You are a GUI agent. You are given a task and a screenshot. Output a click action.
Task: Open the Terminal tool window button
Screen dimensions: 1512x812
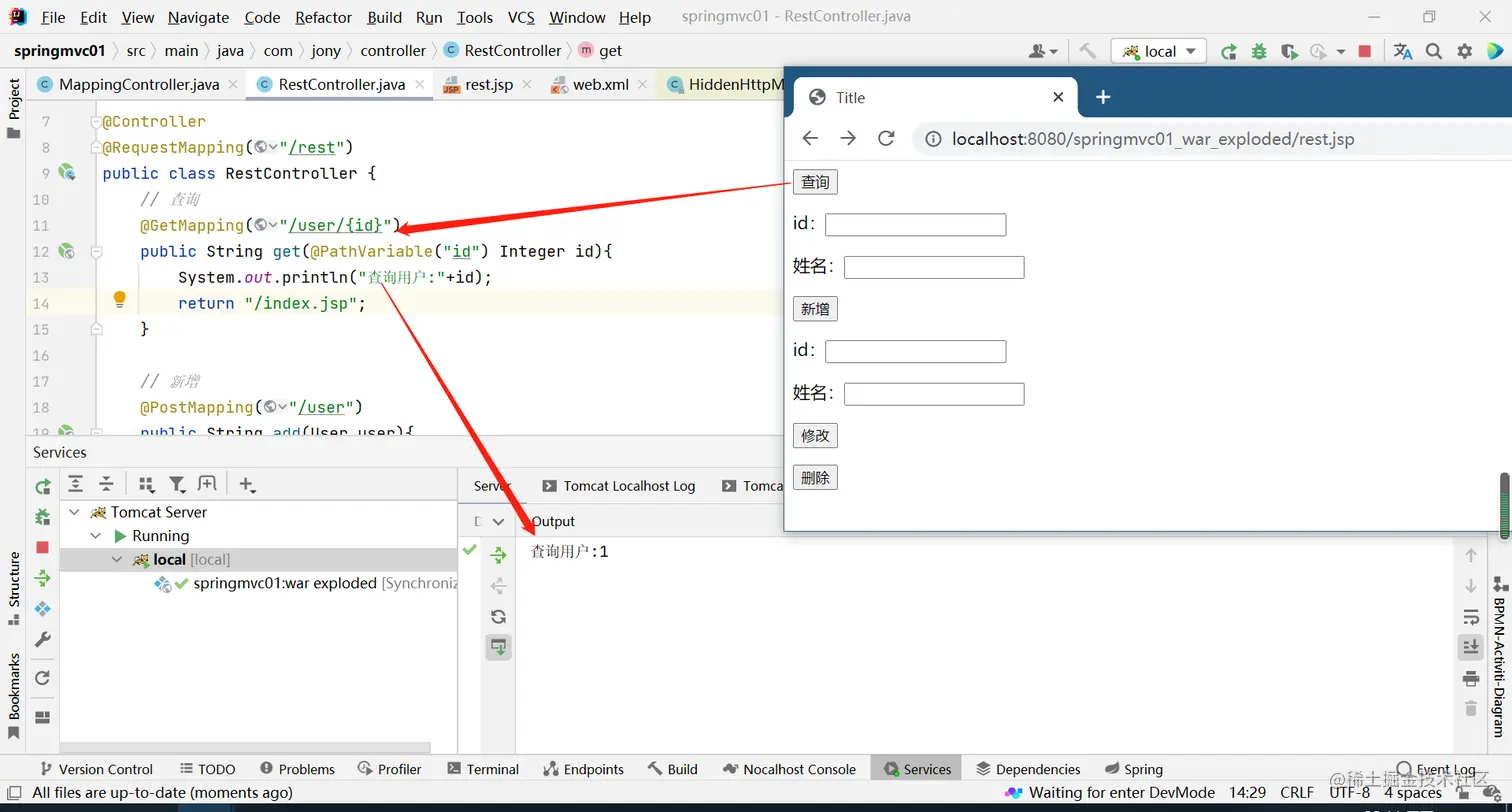(483, 769)
